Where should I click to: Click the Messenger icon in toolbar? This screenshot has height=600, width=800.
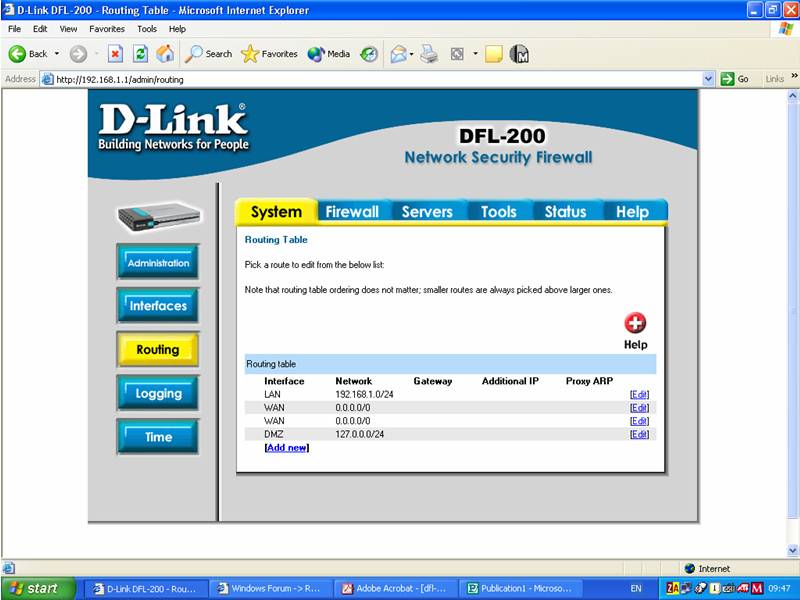[x=519, y=54]
